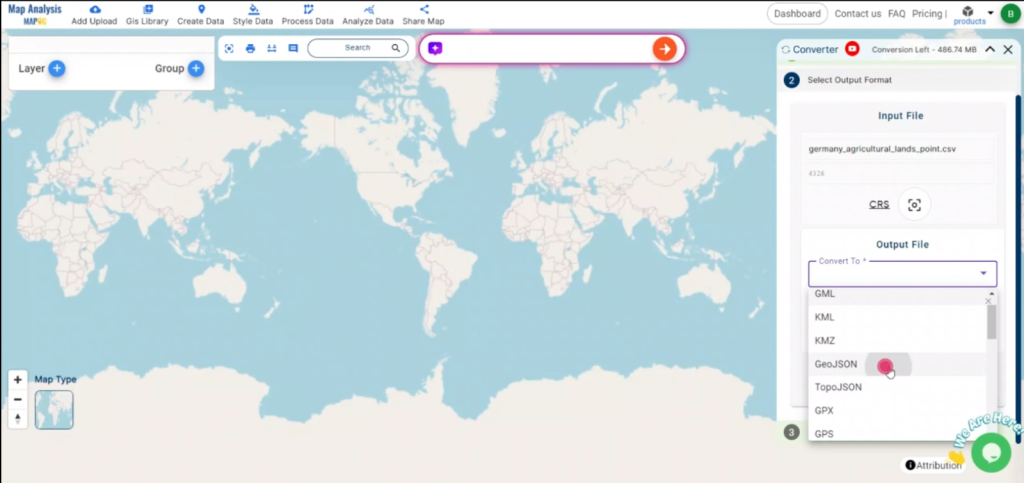
Task: Click the CRS link
Action: (879, 204)
